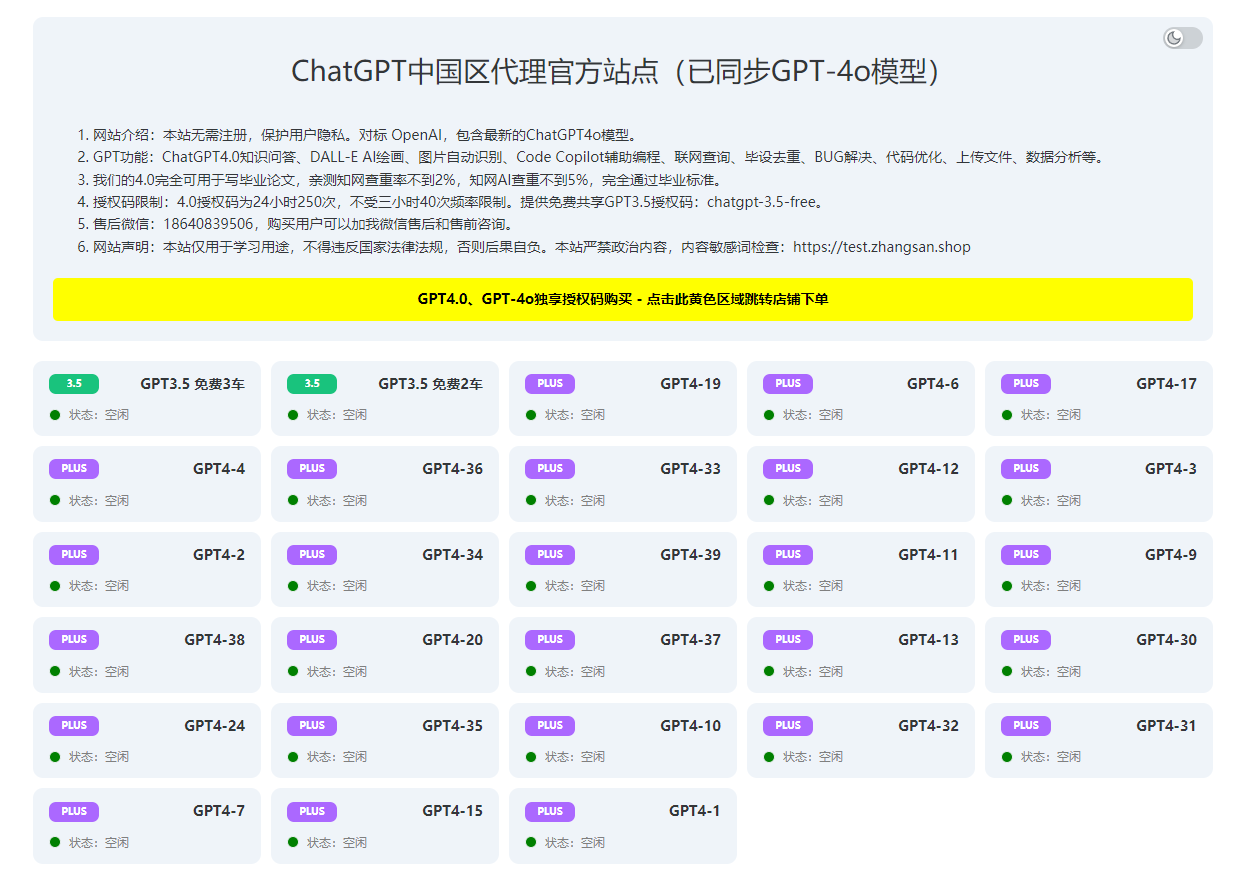1234x870 pixels.
Task: Click the PLUS badge on GPT4-12
Action: click(x=788, y=468)
